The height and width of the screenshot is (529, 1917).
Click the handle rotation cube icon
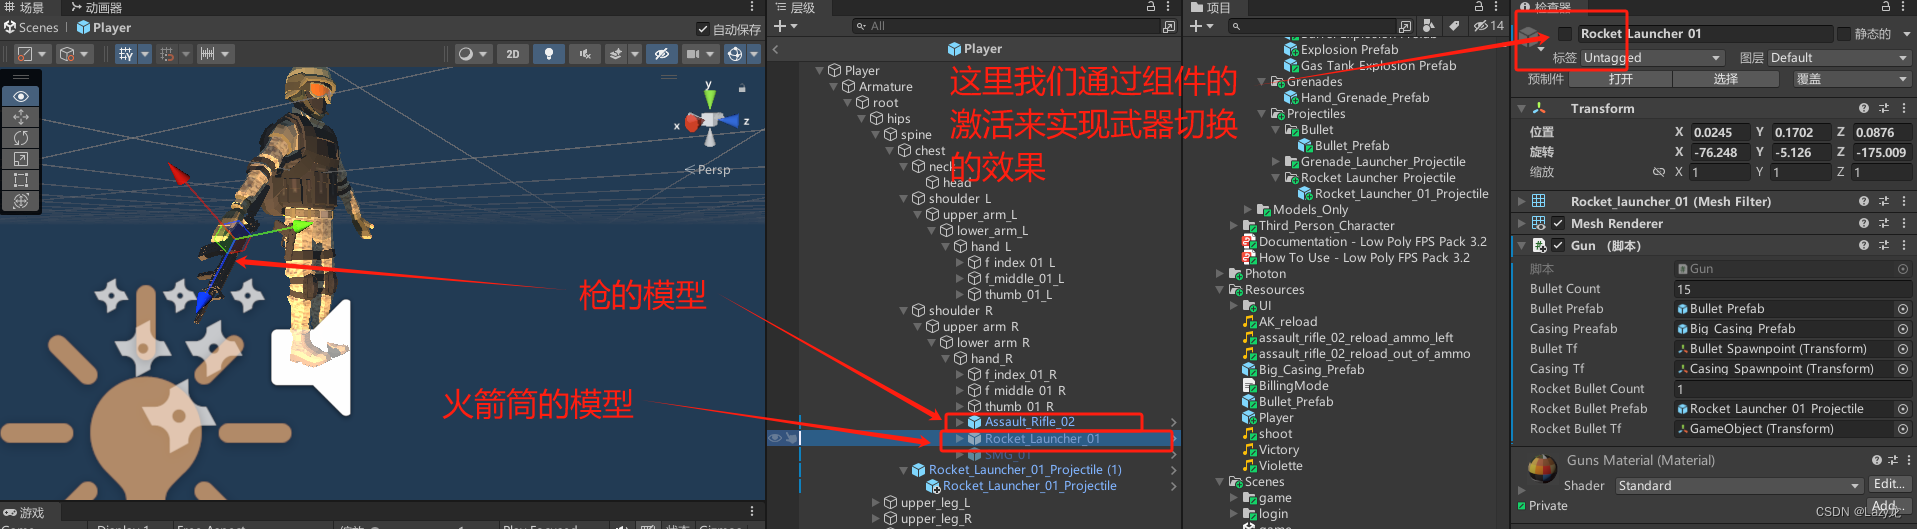pos(67,54)
